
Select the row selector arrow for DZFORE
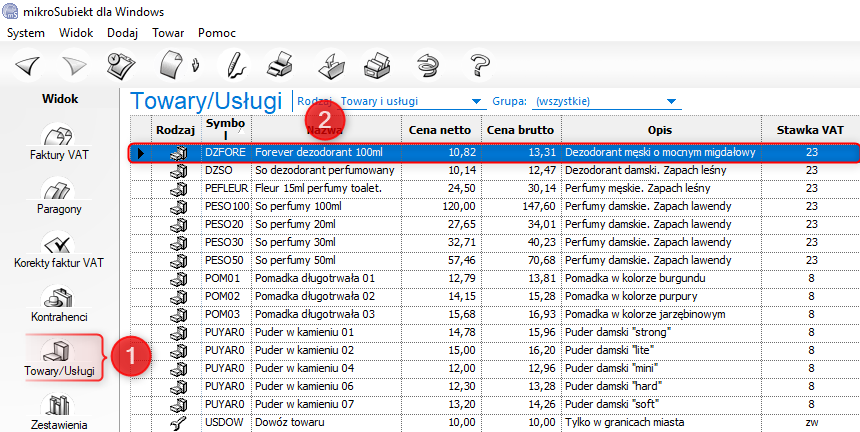(x=141, y=154)
